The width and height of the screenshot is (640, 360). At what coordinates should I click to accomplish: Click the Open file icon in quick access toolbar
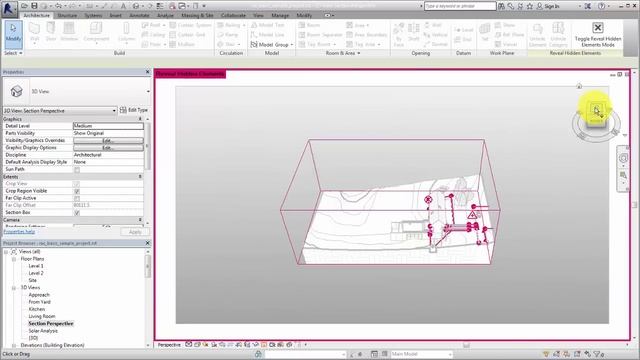(x=24, y=6)
